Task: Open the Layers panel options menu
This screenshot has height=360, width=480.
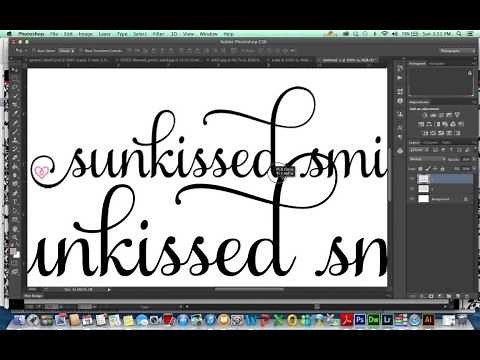Action: tap(474, 142)
